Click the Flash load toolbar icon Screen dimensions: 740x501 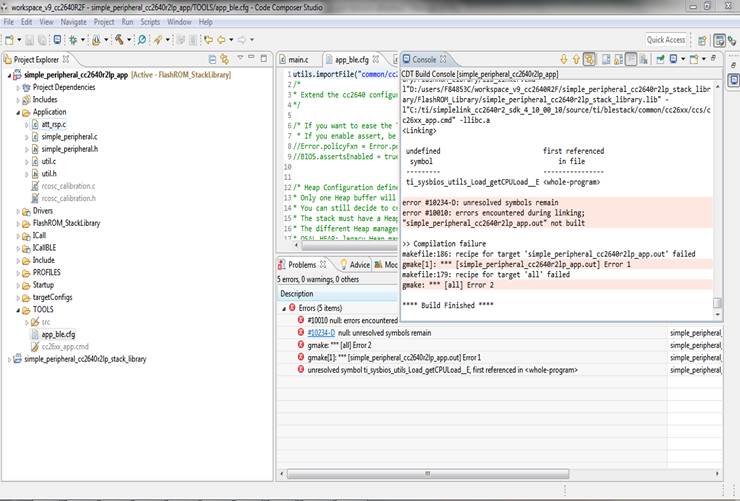pyautogui.click(x=96, y=40)
